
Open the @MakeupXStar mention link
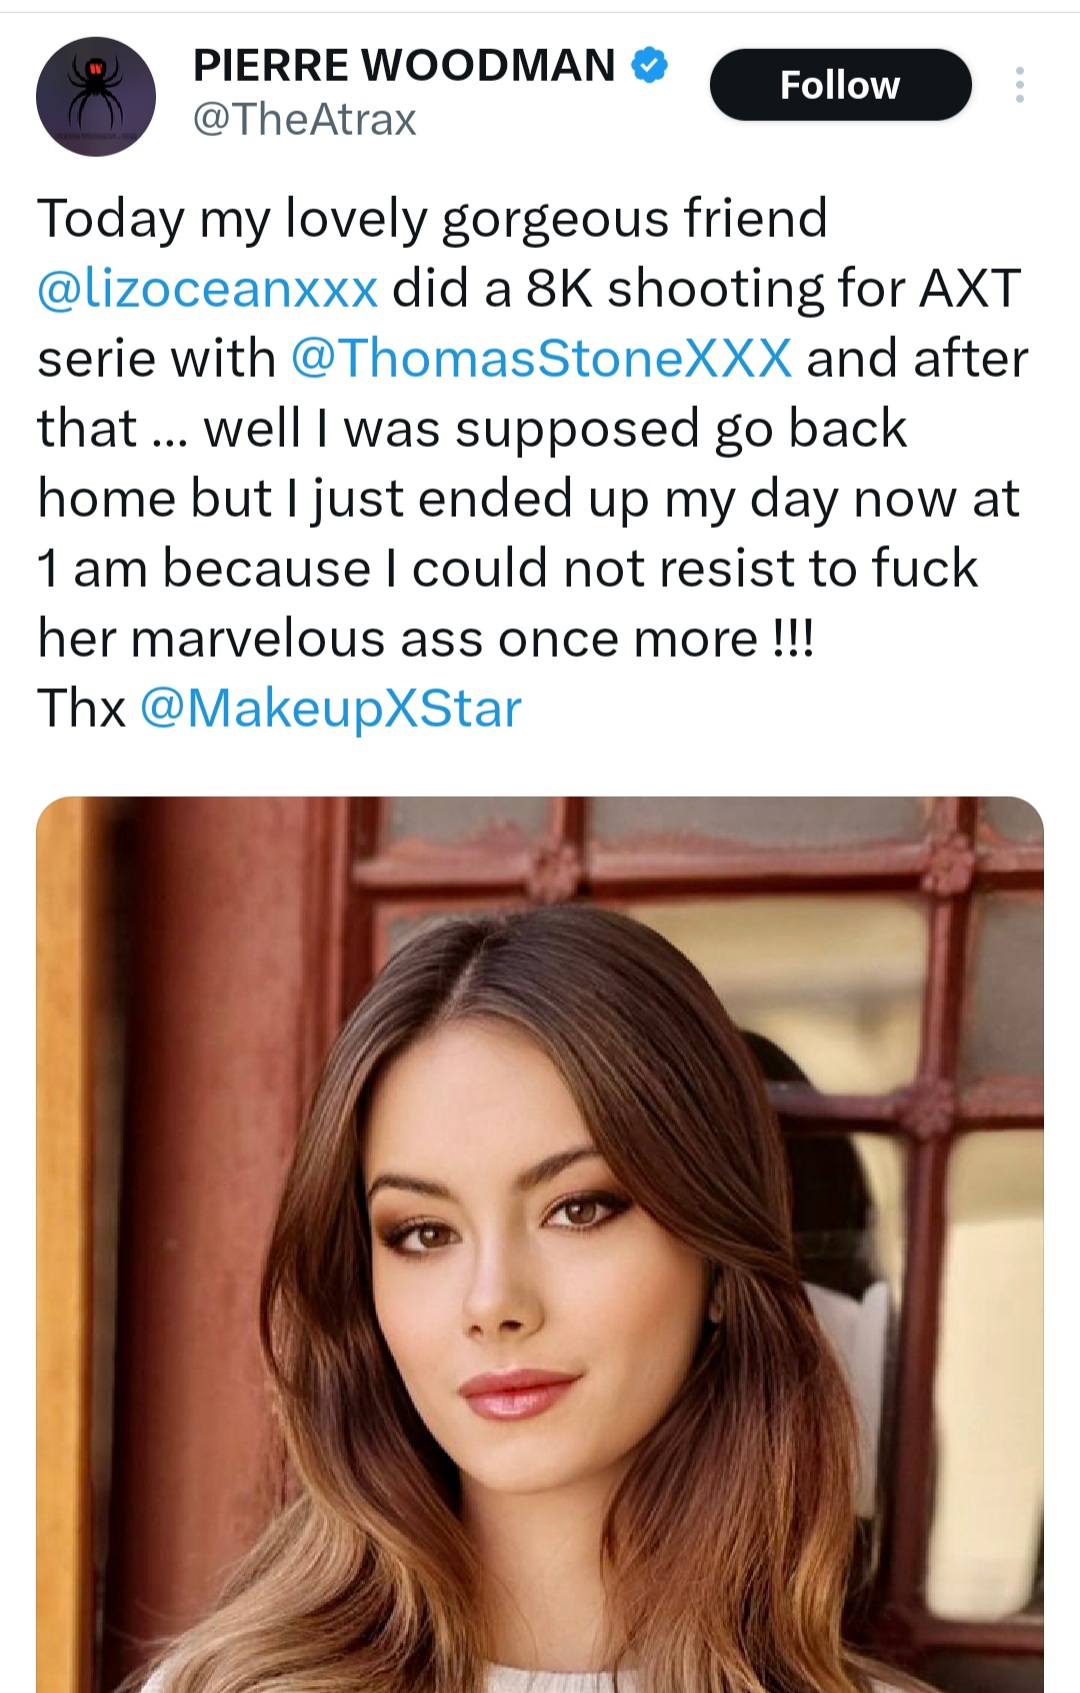tap(331, 709)
